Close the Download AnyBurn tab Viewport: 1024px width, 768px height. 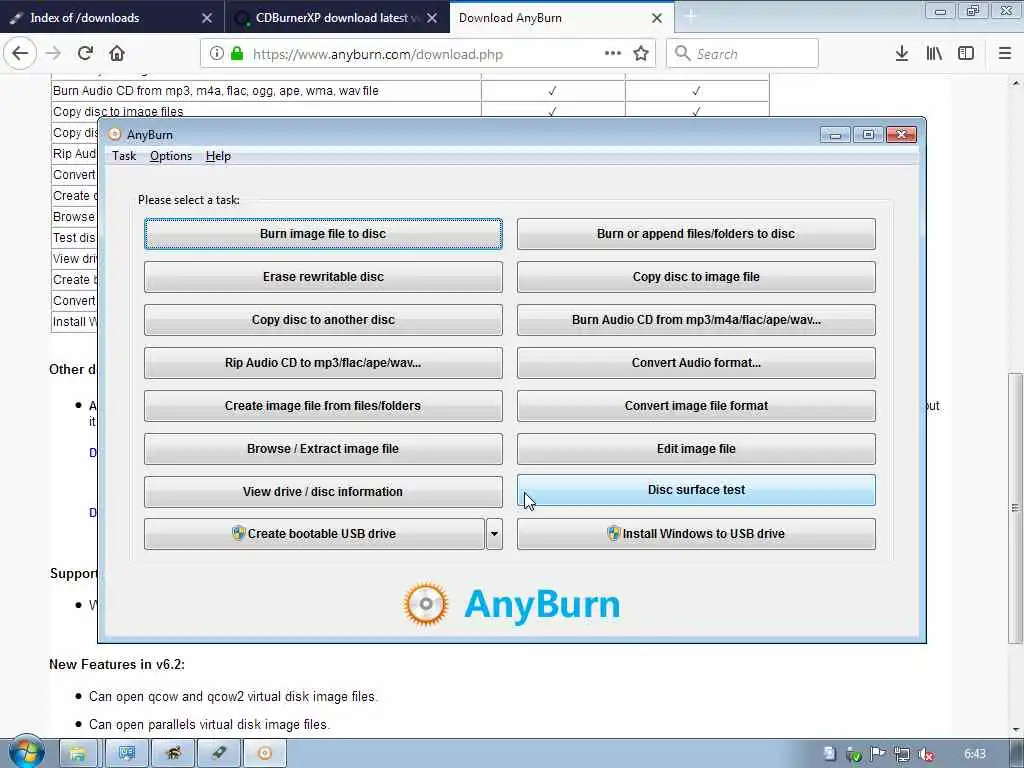click(657, 18)
